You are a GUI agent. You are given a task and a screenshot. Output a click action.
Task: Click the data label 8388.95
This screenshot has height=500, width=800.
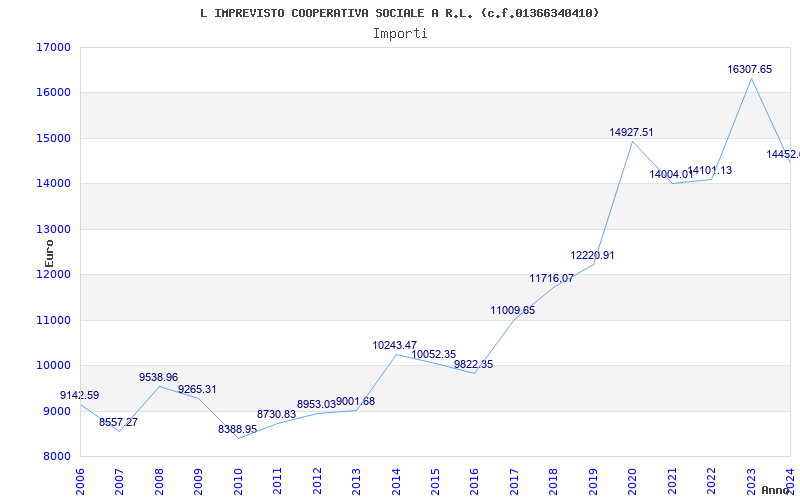click(237, 430)
